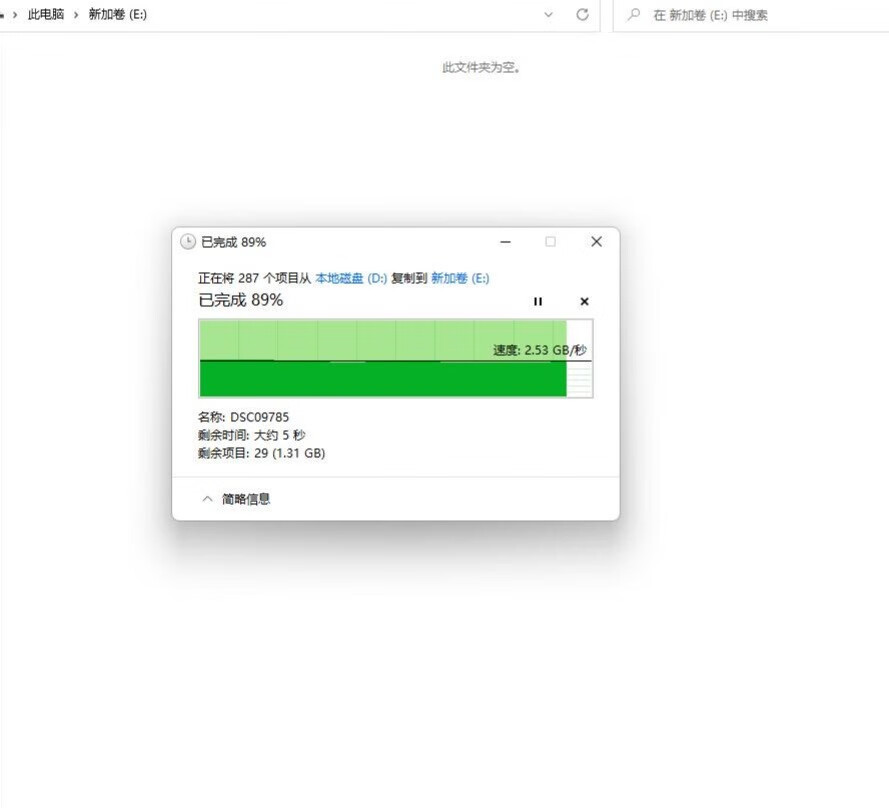The image size is (889, 808).
Task: Click the 此文件夹为空 message
Action: 481,67
